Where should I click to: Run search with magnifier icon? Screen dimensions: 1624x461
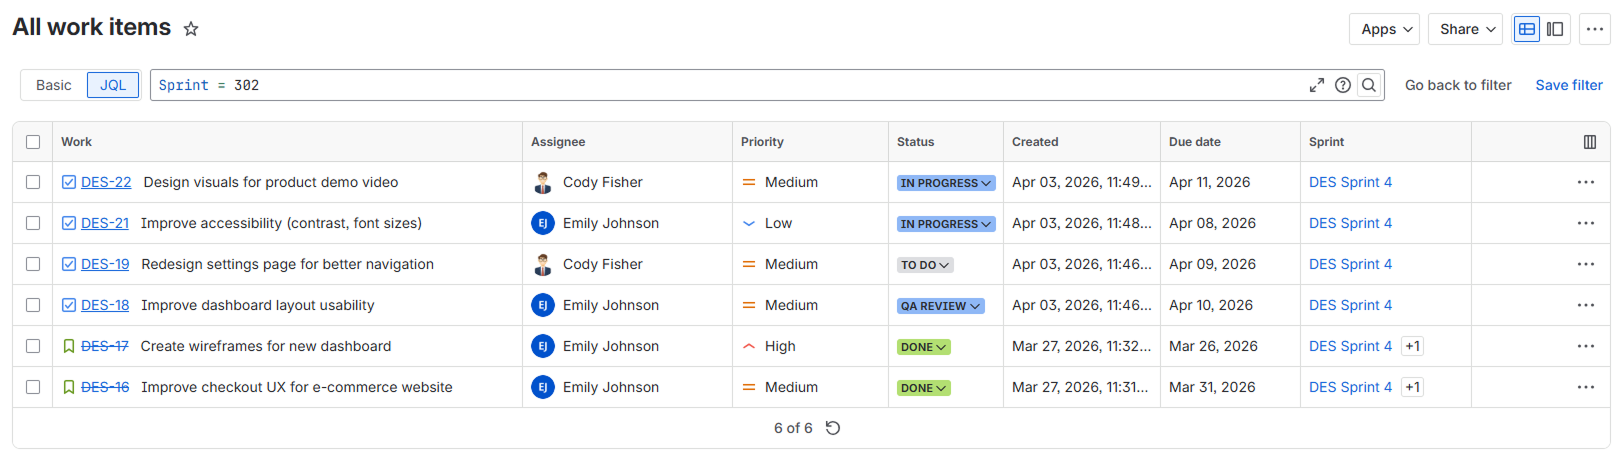pyautogui.click(x=1369, y=85)
